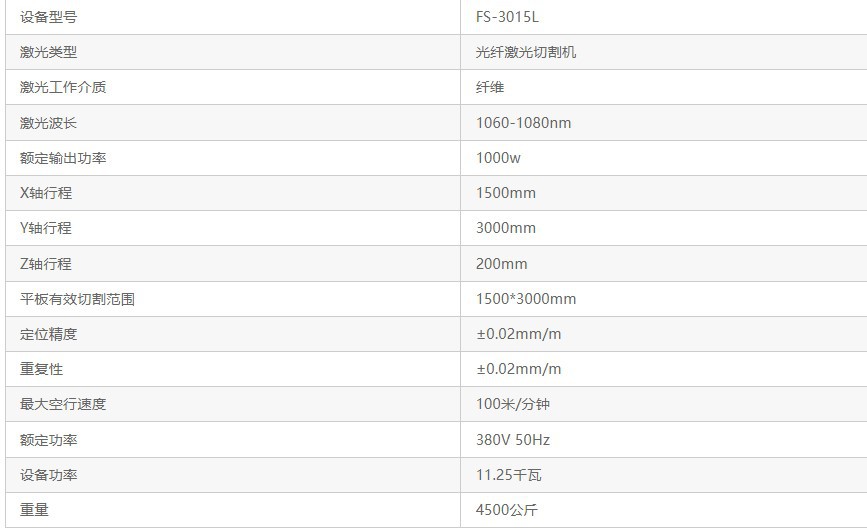The height and width of the screenshot is (530, 867).
Task: Select the 380V 50Hz rated power value
Action: (513, 440)
